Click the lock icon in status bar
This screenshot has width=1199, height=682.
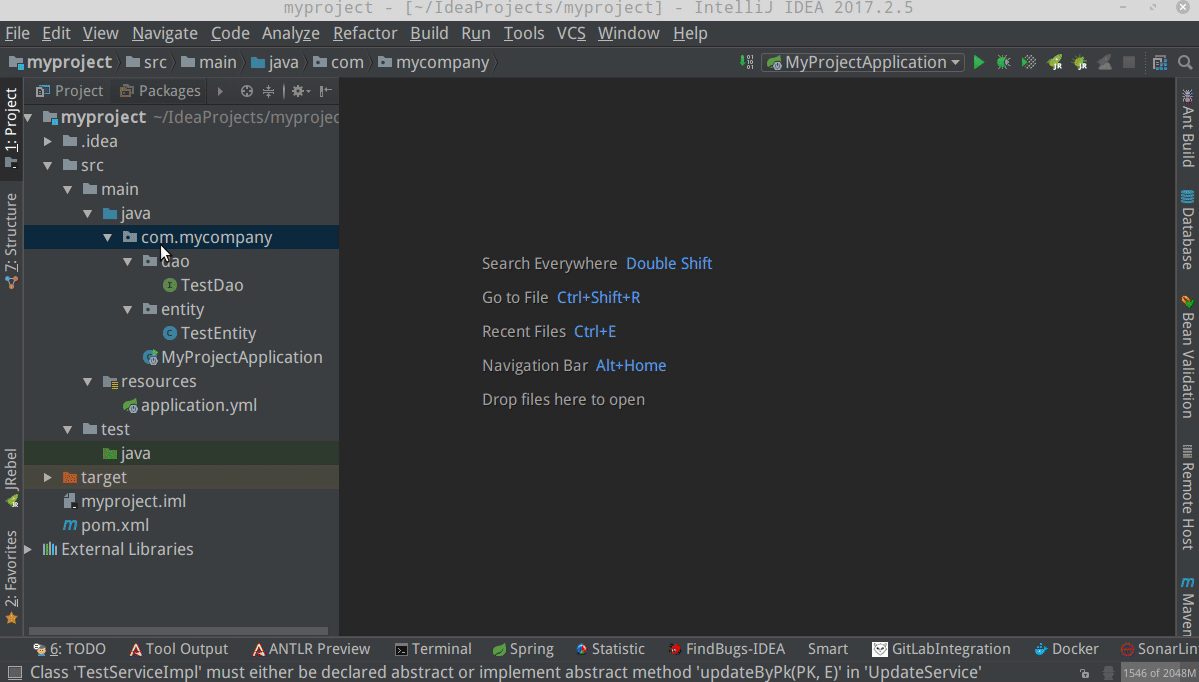coord(1084,673)
